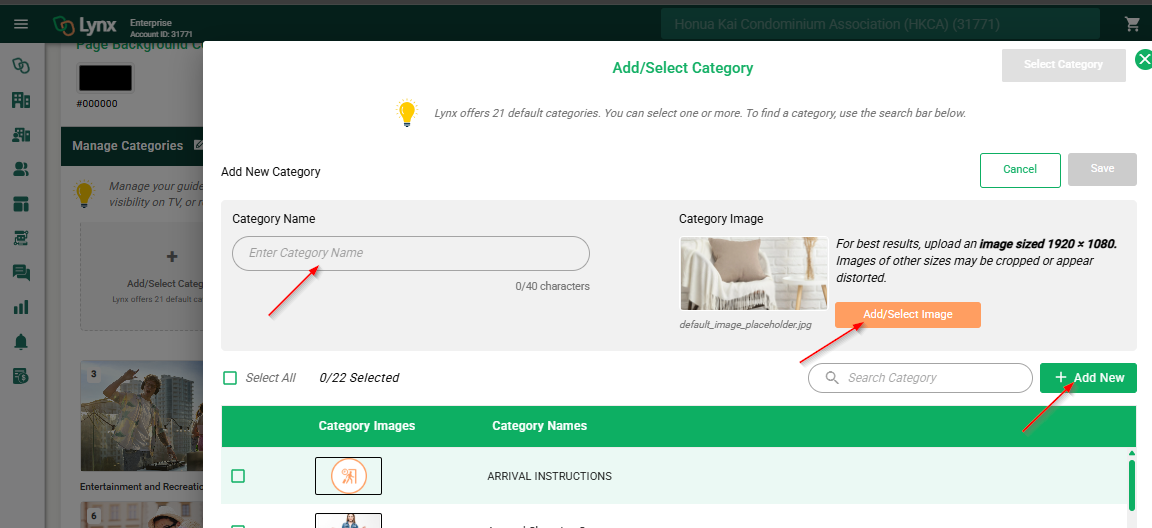This screenshot has width=1152, height=528.
Task: Click the ARRIVAL INSTRUCTIONS category name
Action: [550, 476]
